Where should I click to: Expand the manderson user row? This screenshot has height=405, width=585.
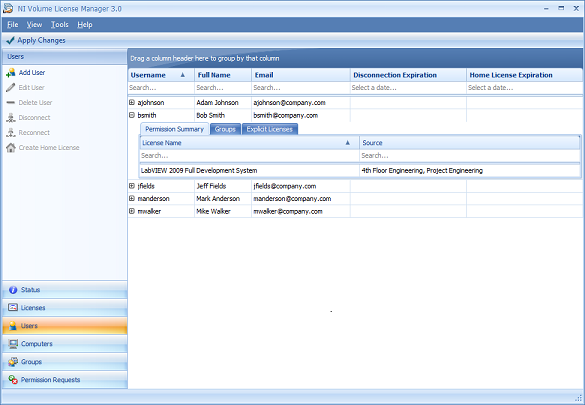tap(132, 198)
